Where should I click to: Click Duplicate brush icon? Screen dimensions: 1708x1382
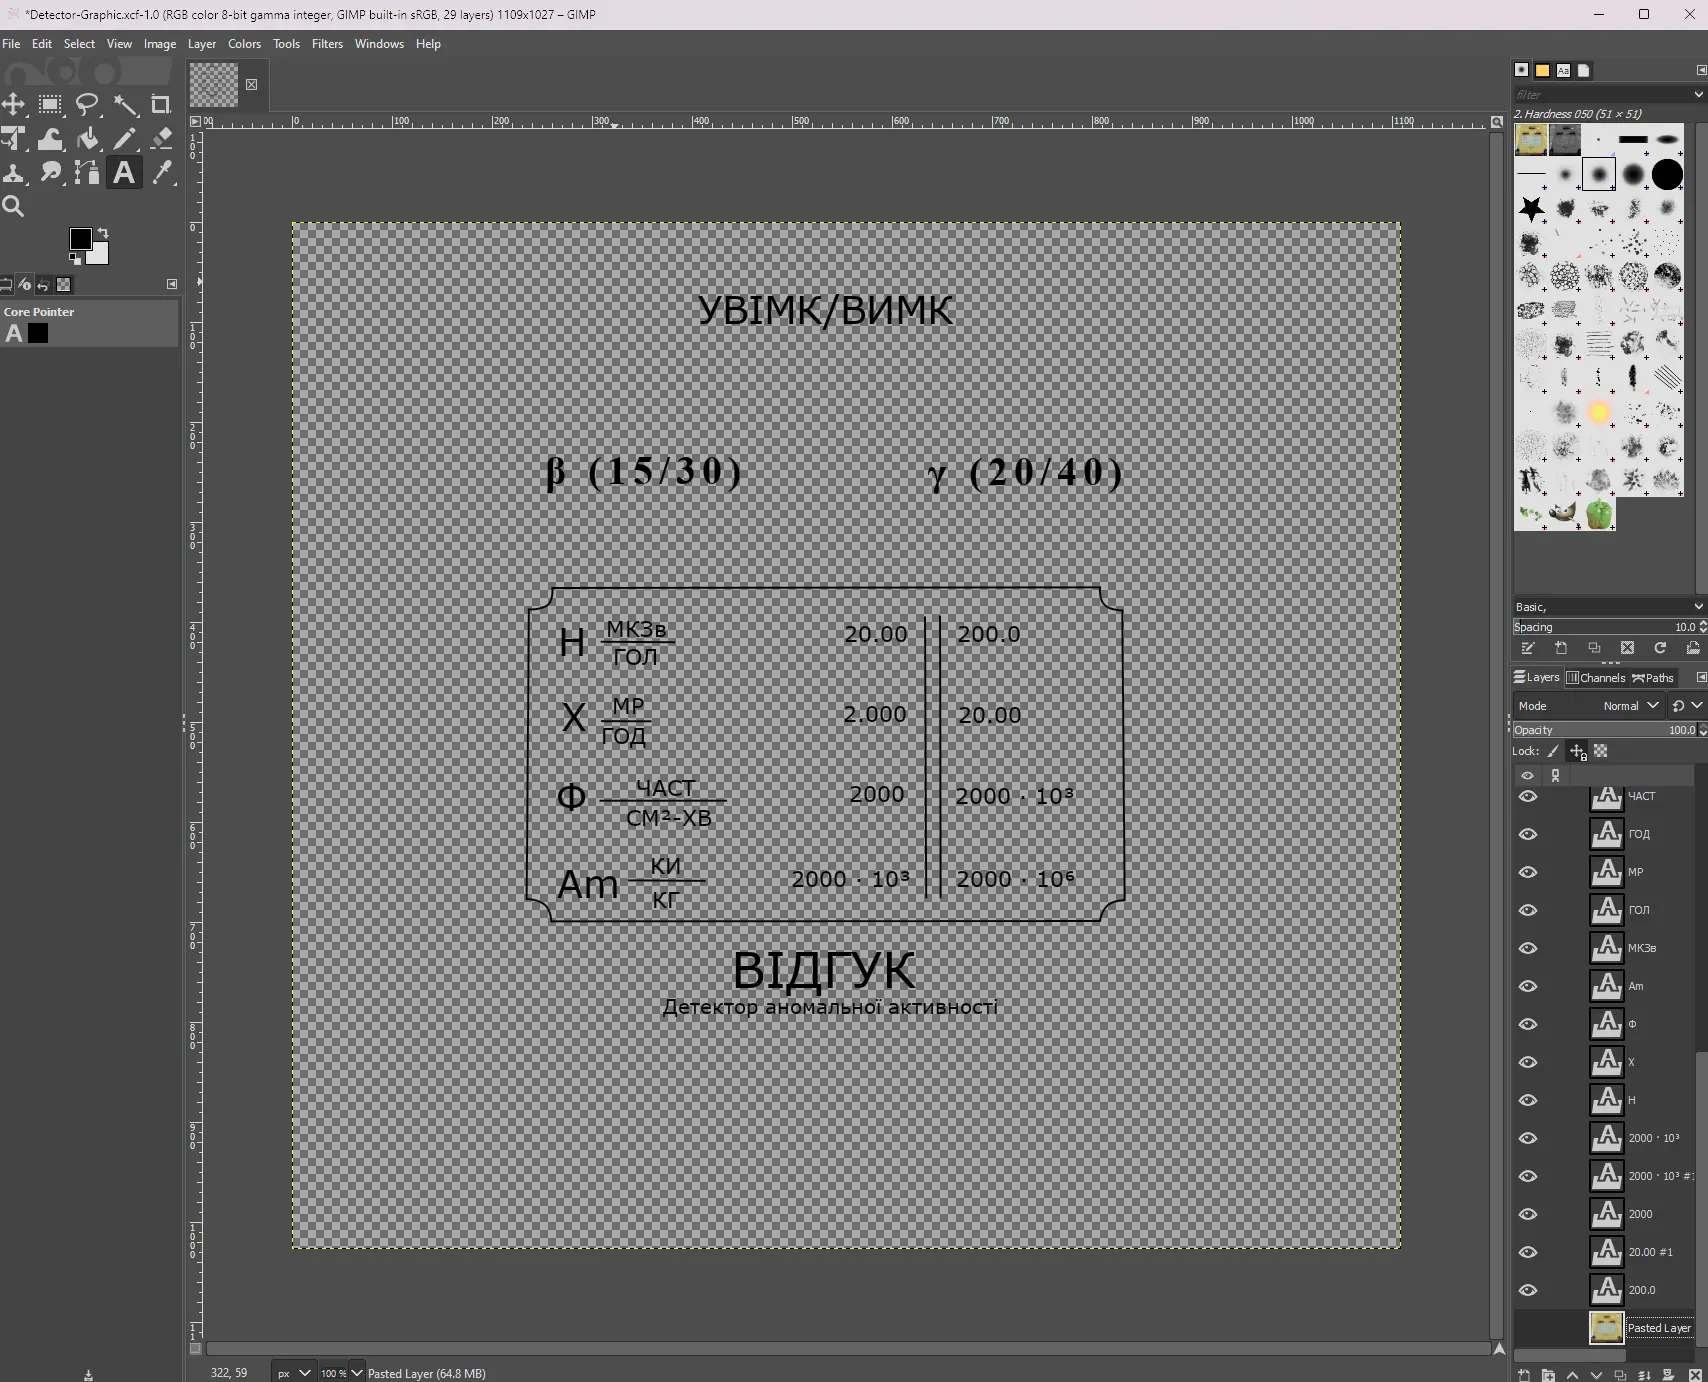(x=1594, y=648)
